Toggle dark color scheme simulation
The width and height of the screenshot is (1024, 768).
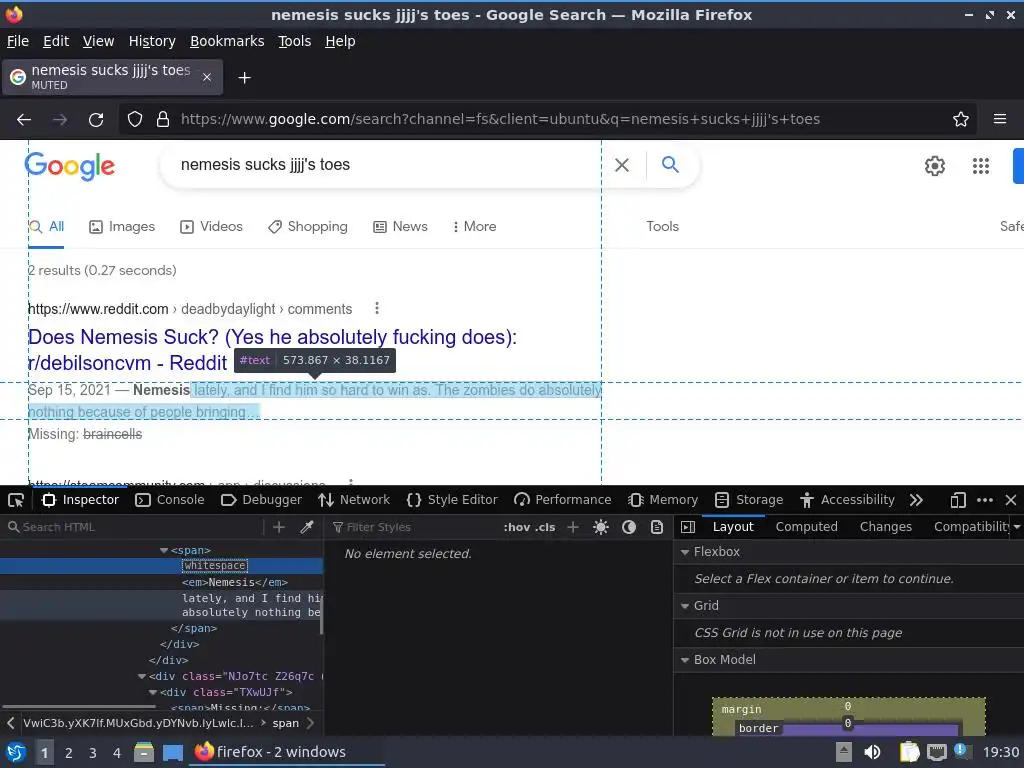629,527
